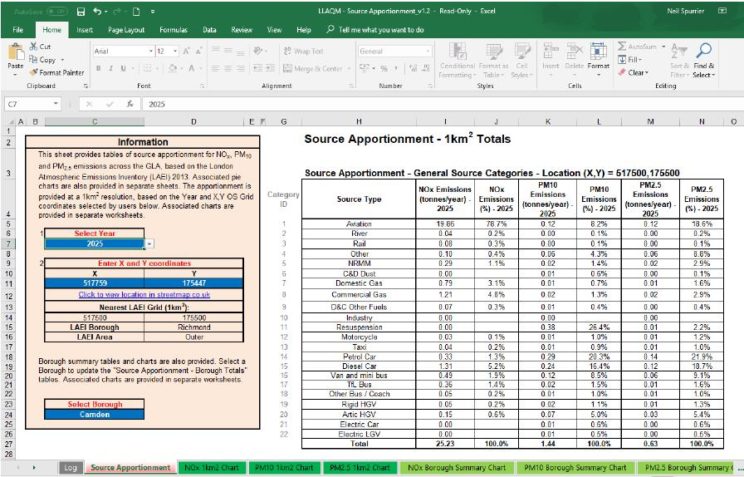Open the File menu

coord(18,29)
